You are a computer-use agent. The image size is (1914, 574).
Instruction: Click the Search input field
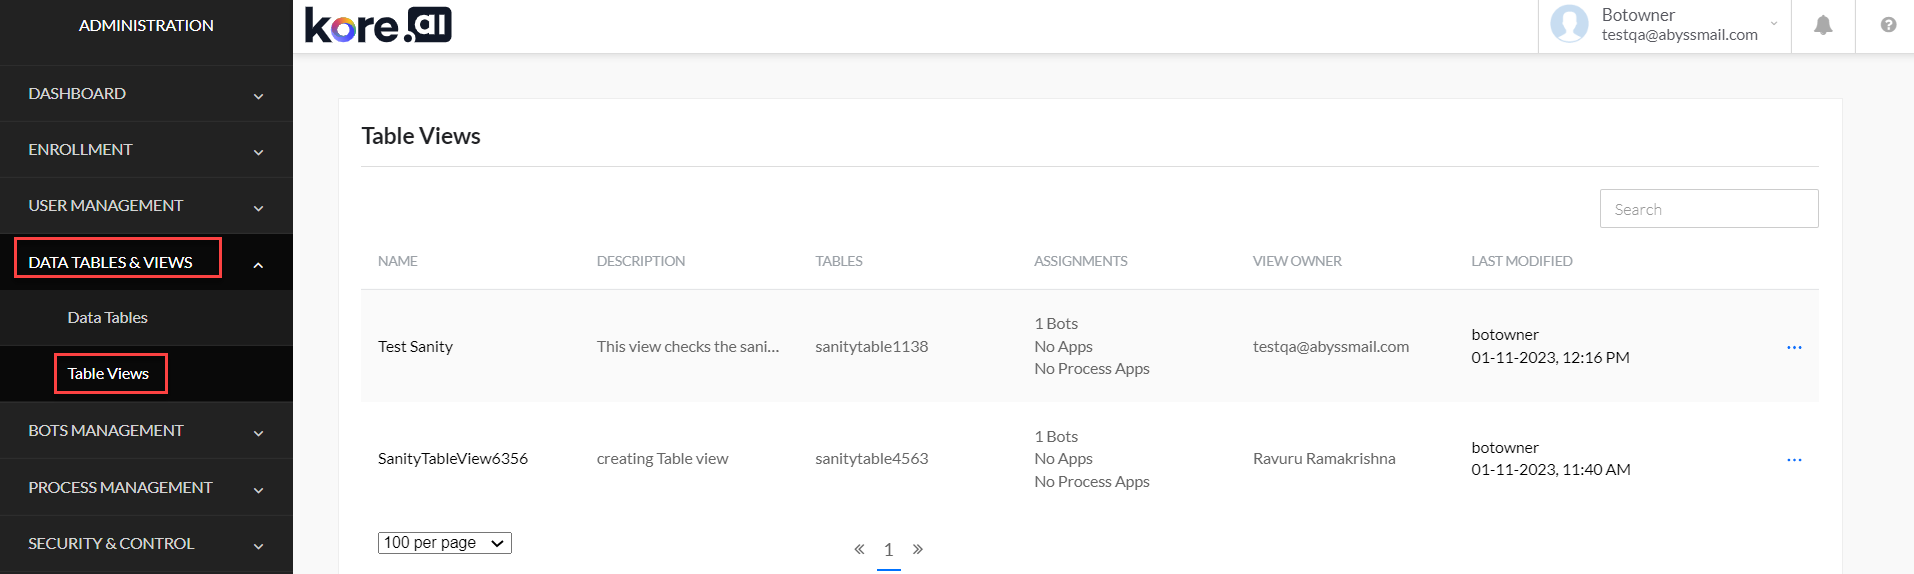(1708, 209)
